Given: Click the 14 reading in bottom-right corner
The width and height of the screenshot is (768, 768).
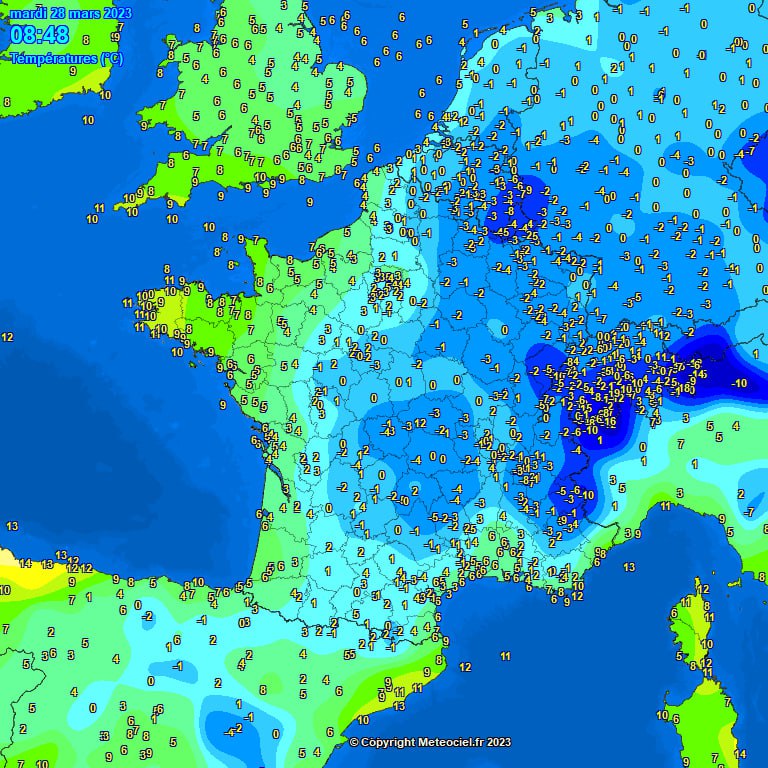Looking at the screenshot, I should click(740, 754).
